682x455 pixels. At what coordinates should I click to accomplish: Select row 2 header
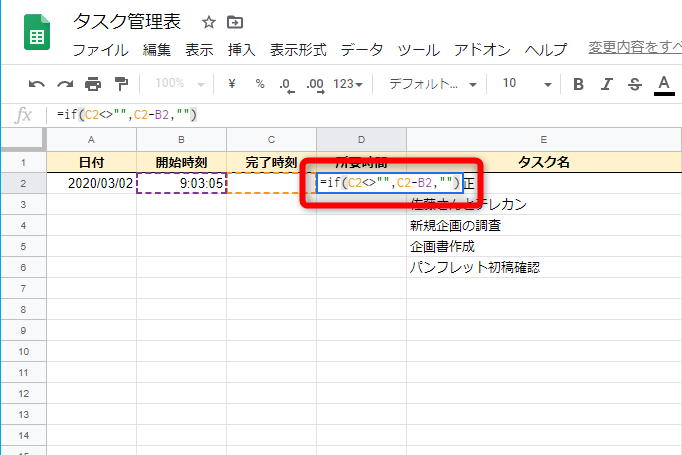click(x=23, y=184)
